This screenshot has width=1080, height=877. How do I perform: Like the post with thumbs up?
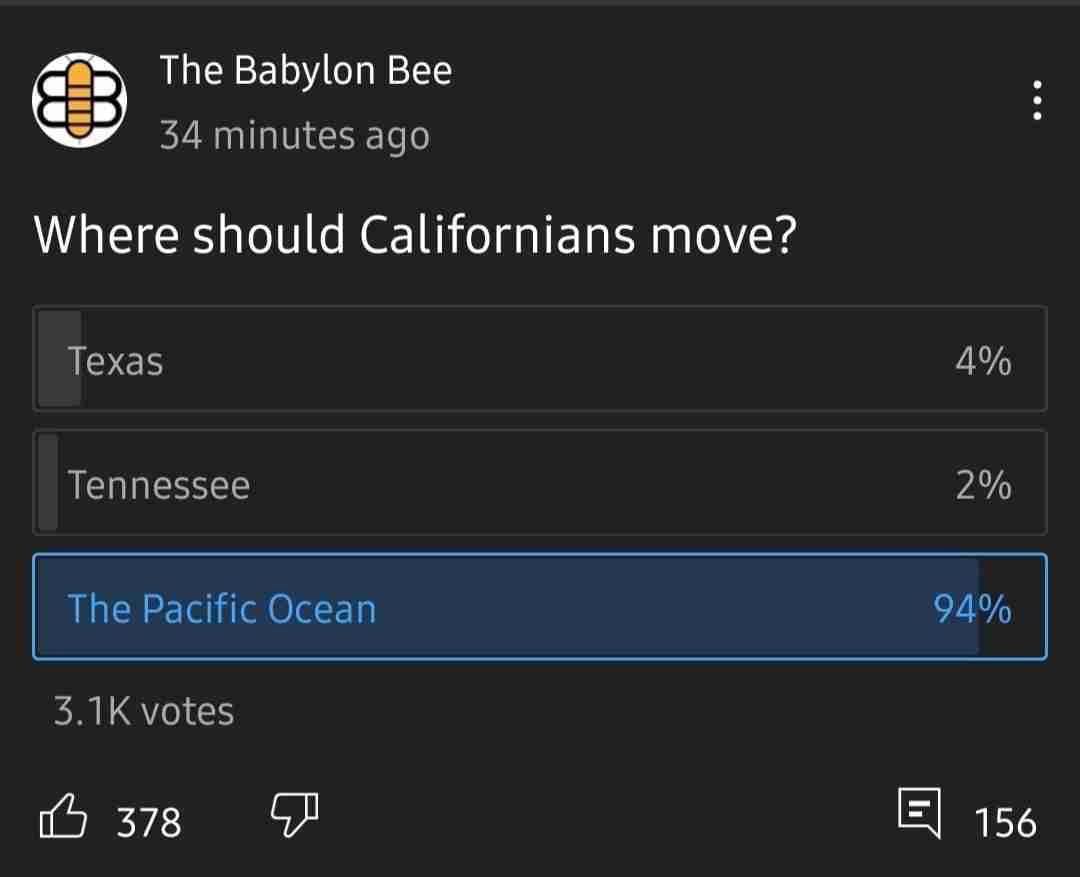(x=63, y=816)
